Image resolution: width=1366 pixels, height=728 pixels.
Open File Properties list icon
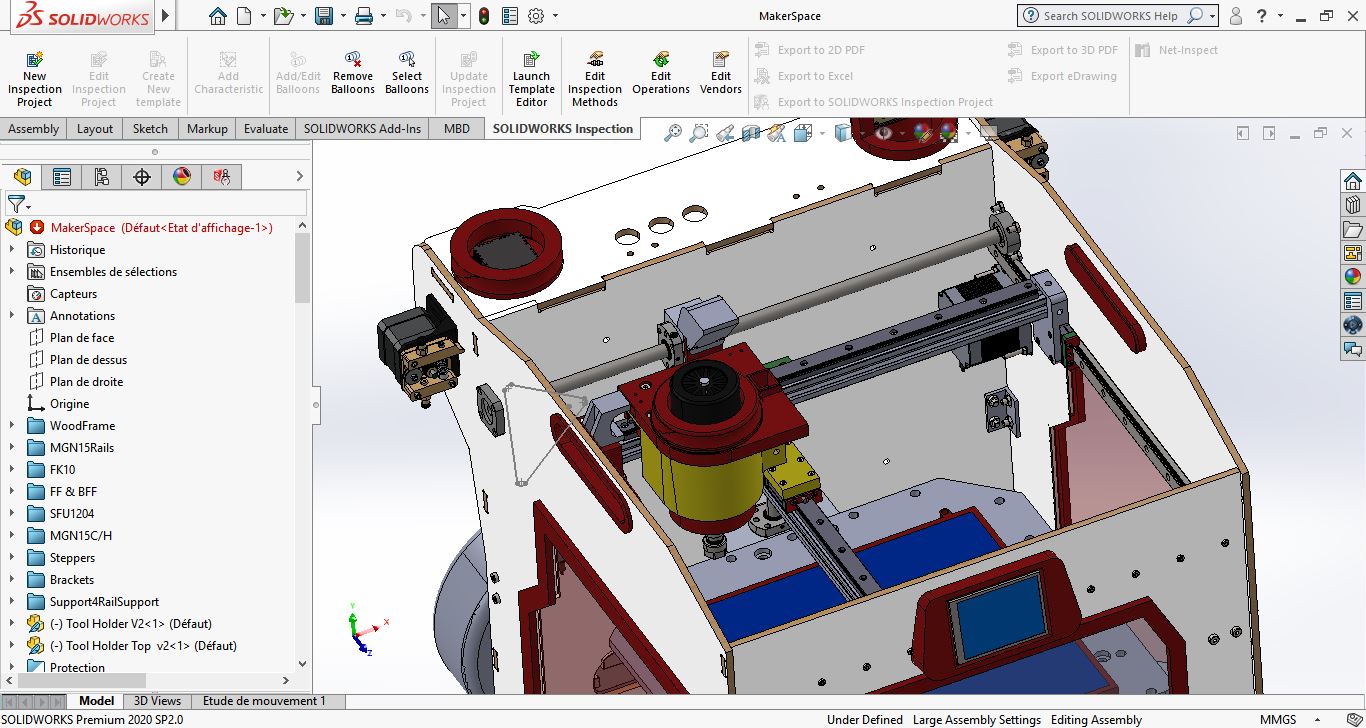[510, 16]
